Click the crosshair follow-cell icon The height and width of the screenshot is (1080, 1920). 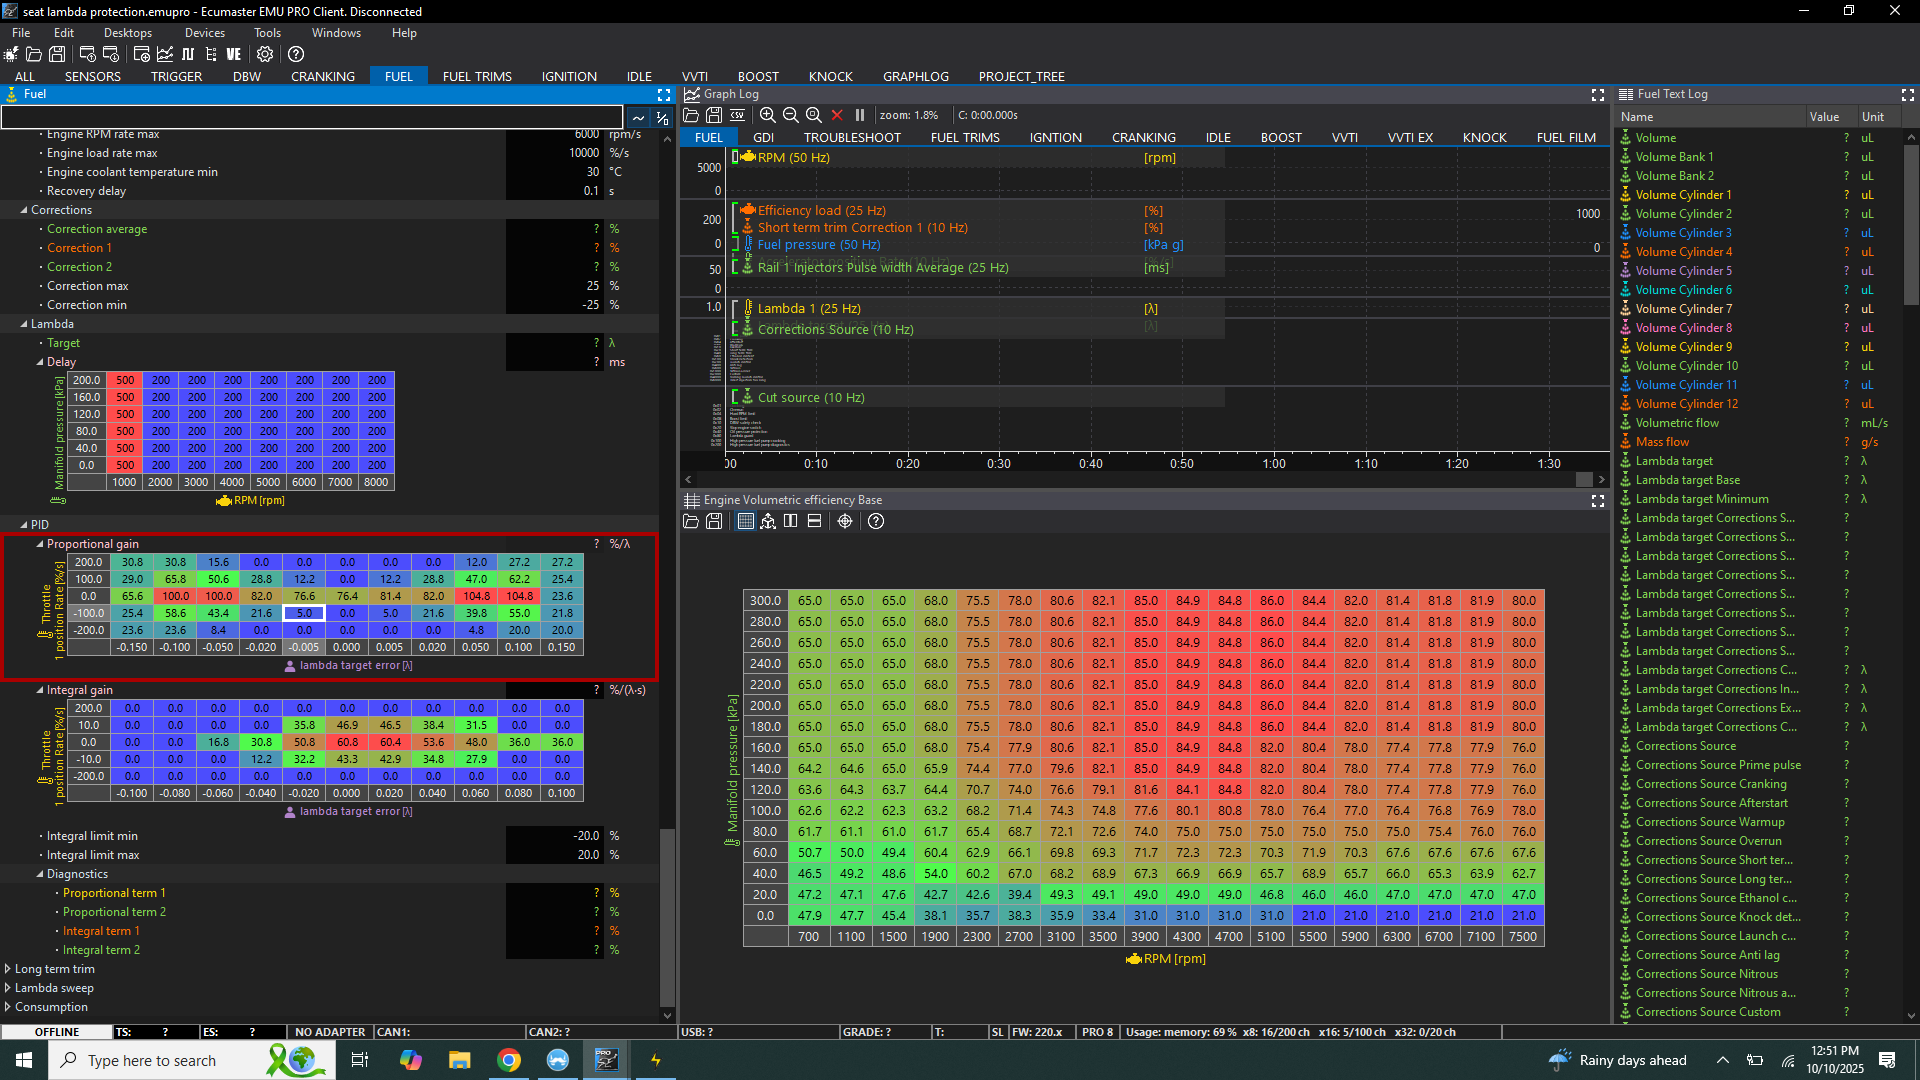[845, 521]
